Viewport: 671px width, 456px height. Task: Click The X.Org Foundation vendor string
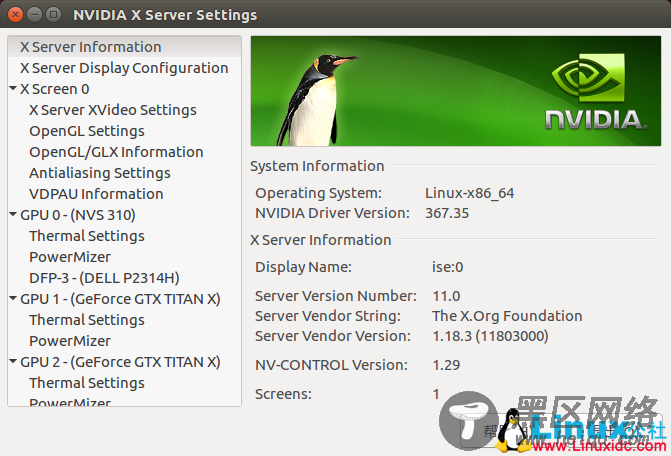coord(507,316)
